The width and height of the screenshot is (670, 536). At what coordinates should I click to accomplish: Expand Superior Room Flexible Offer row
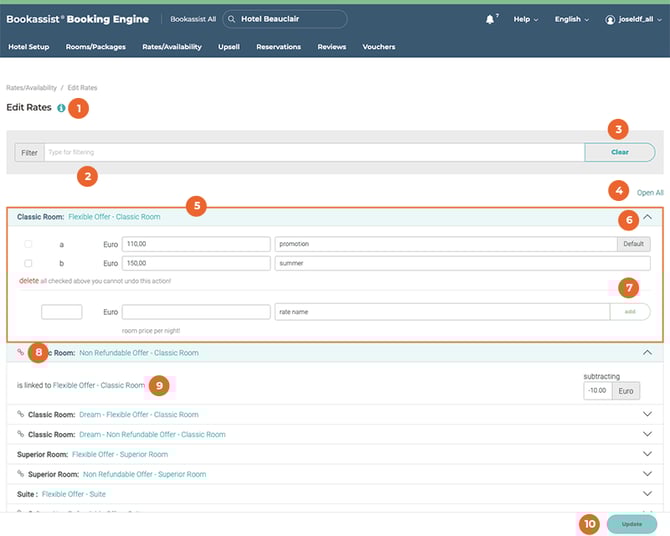click(647, 454)
